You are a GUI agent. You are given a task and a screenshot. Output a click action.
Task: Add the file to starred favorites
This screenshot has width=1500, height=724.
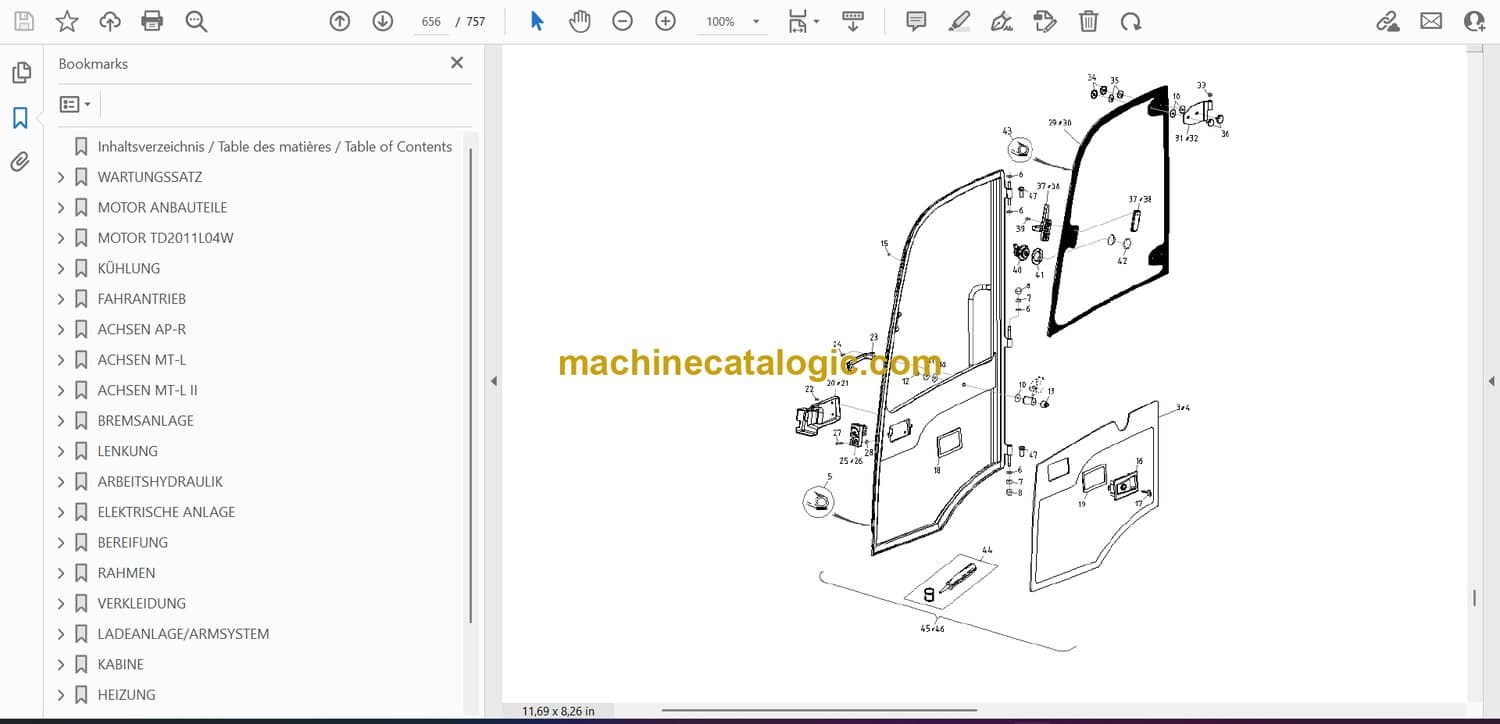tap(67, 21)
